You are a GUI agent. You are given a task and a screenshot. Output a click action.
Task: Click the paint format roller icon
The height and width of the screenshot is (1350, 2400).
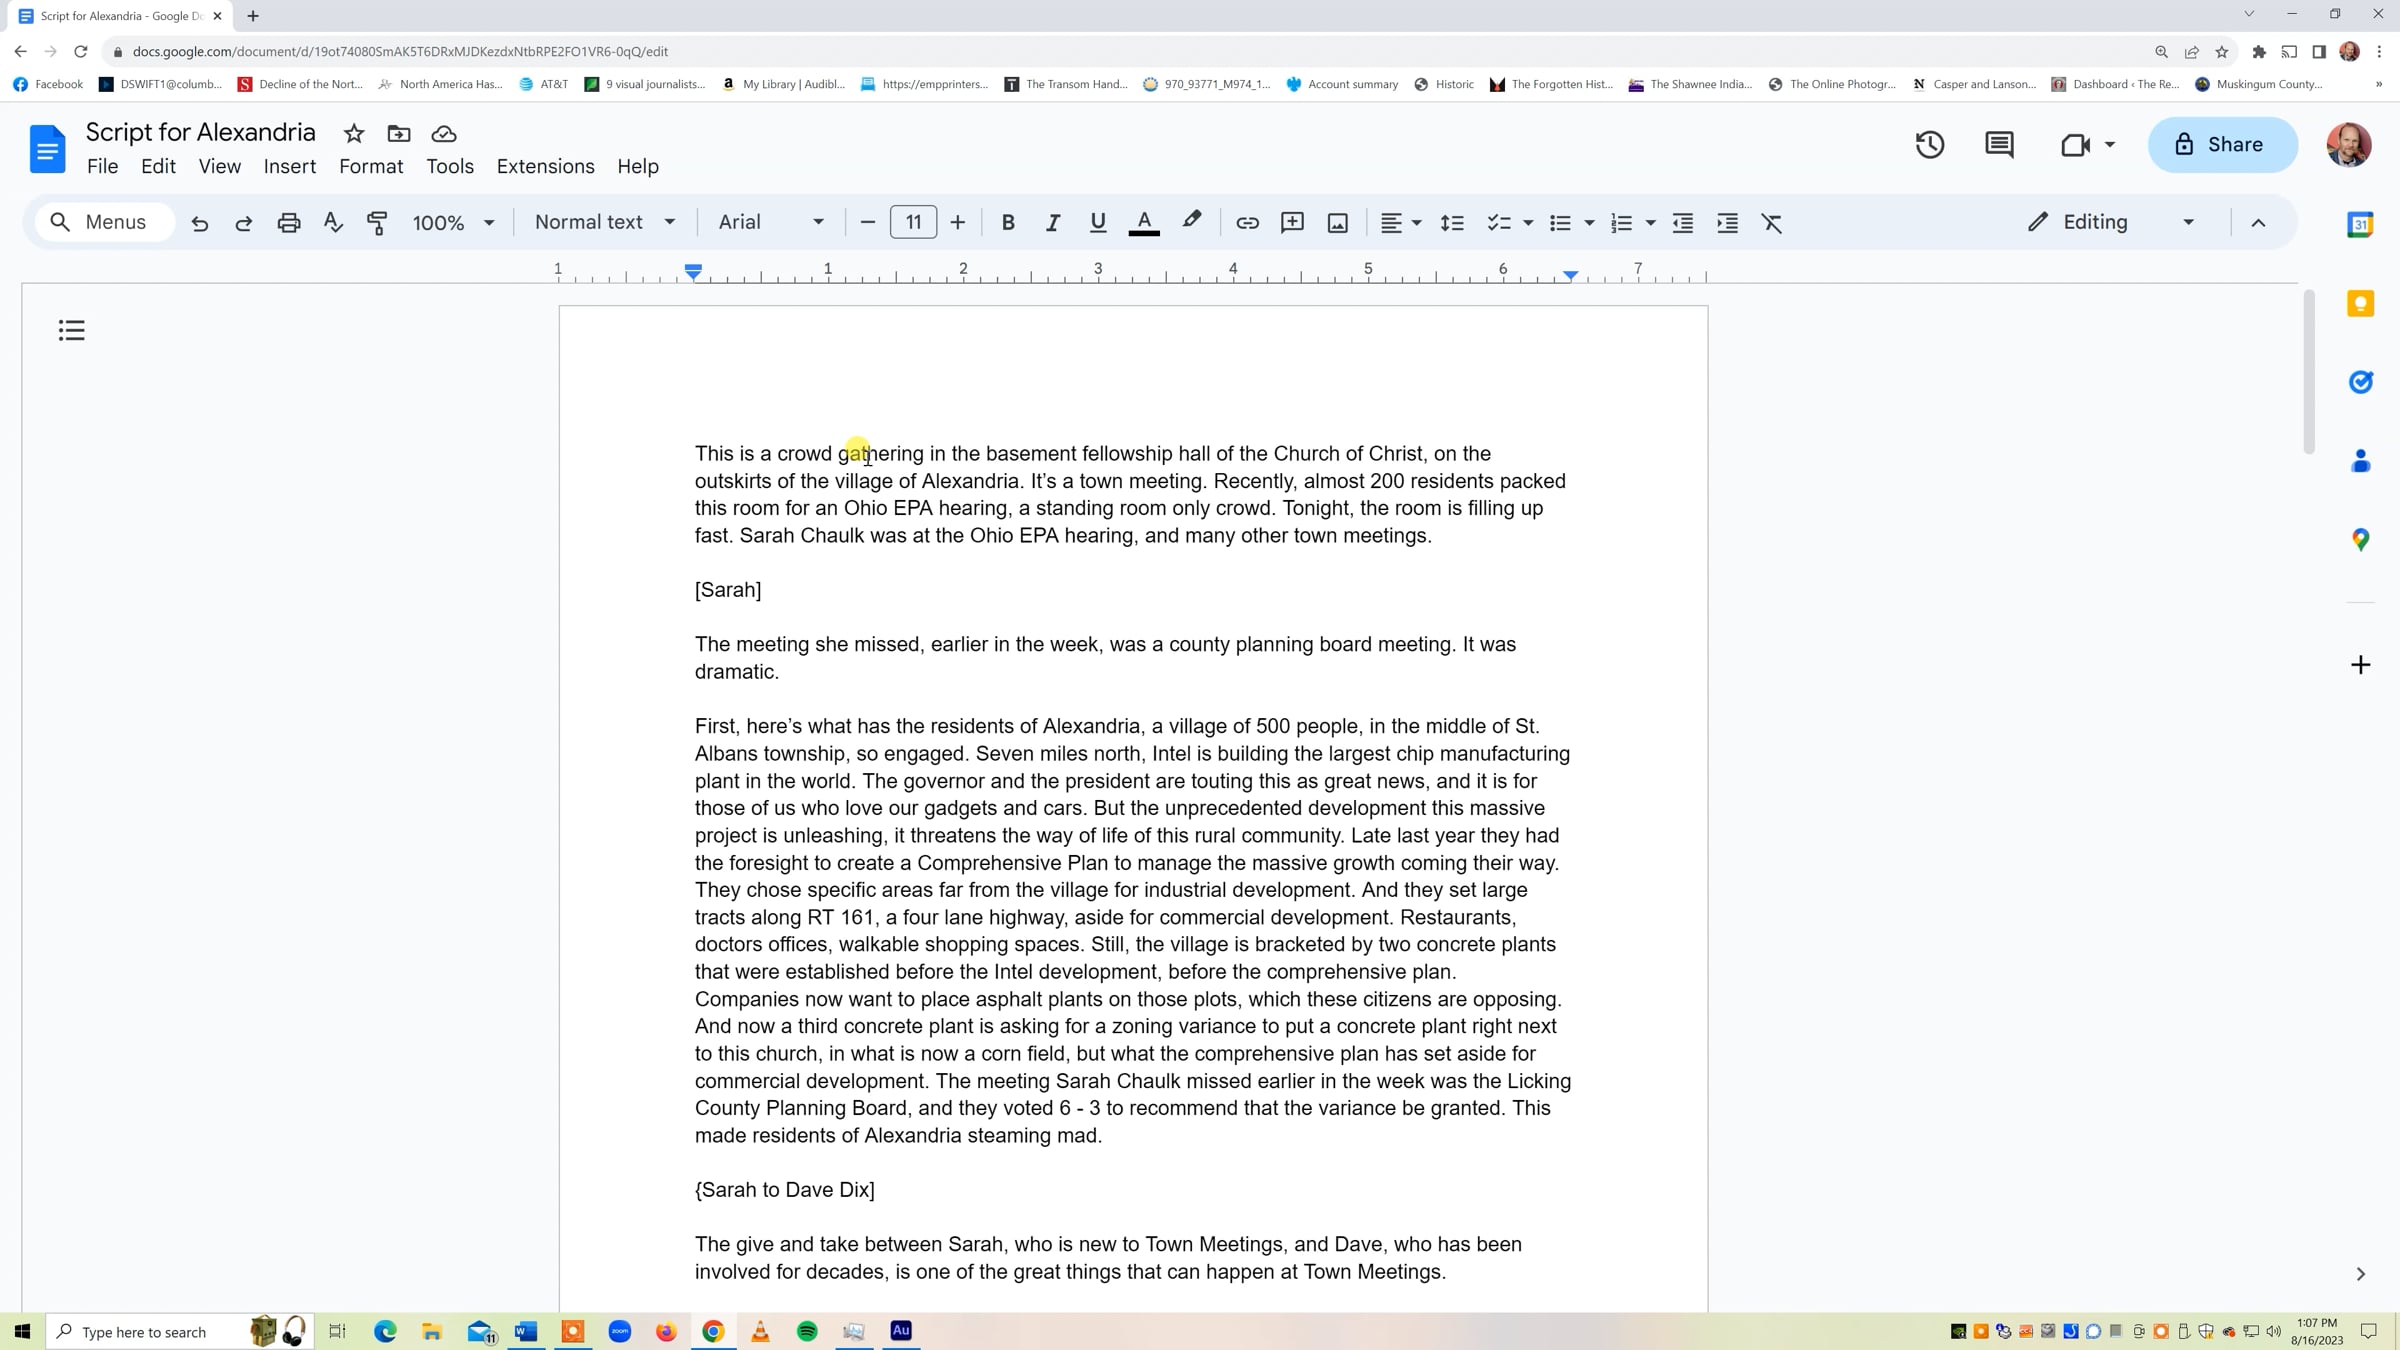377,222
